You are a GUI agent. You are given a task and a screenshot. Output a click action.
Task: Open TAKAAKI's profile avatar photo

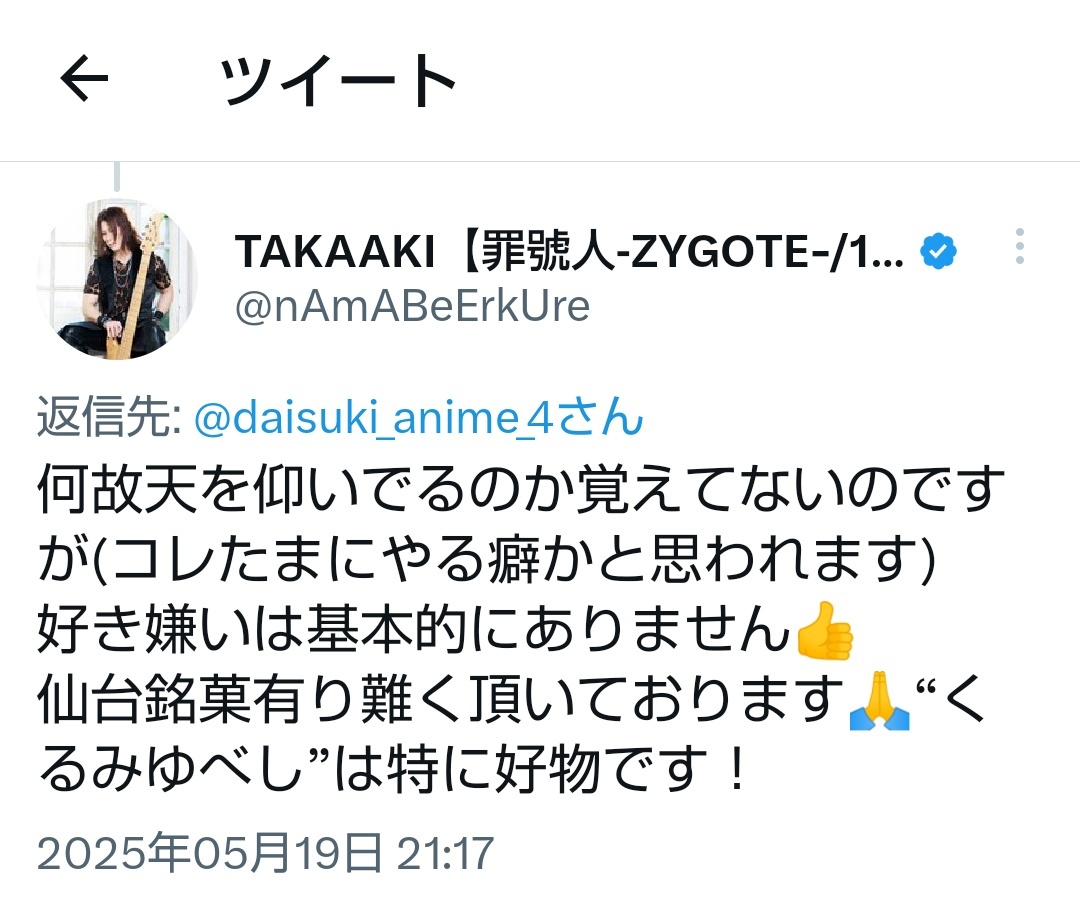pyautogui.click(x=117, y=279)
